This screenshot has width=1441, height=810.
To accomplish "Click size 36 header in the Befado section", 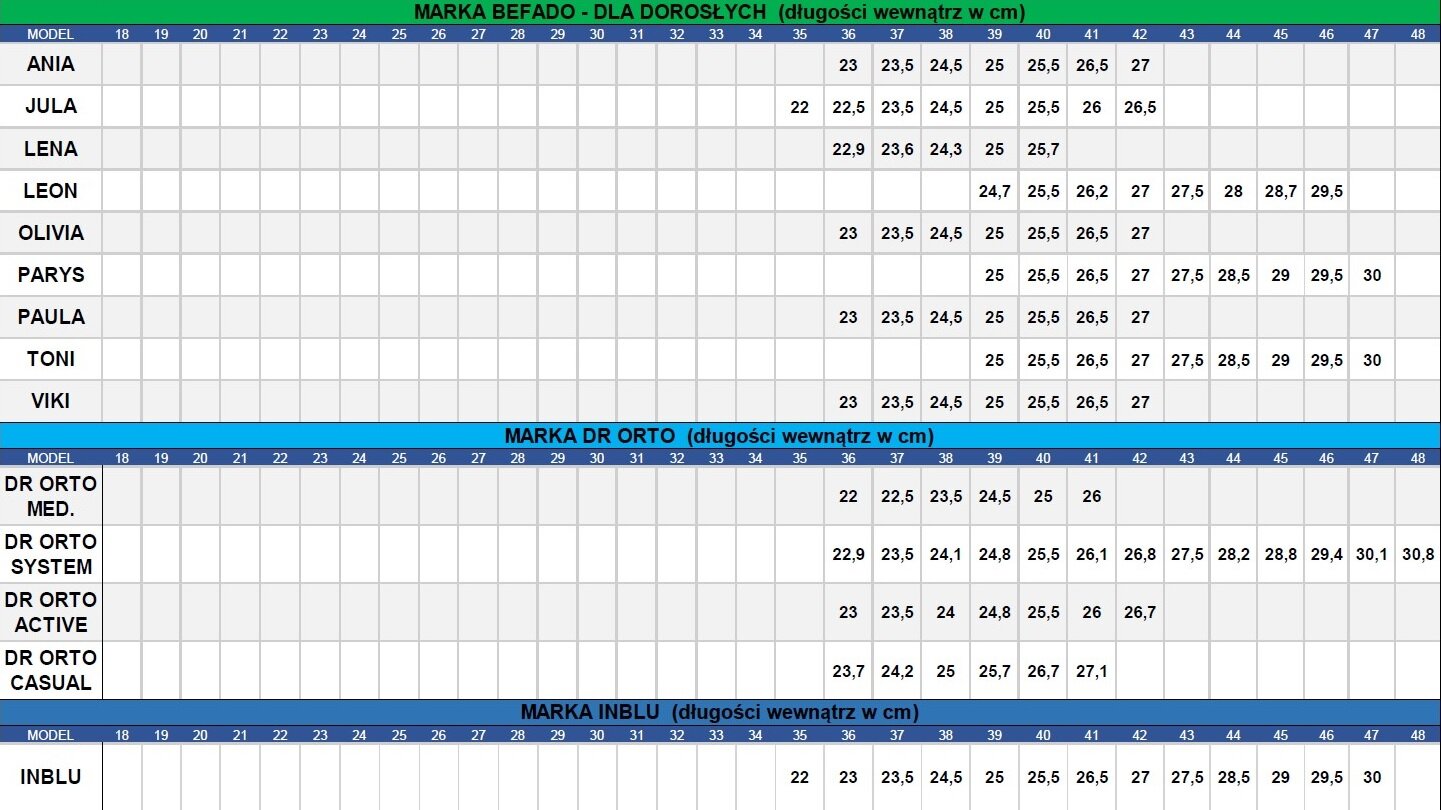I will coord(848,34).
